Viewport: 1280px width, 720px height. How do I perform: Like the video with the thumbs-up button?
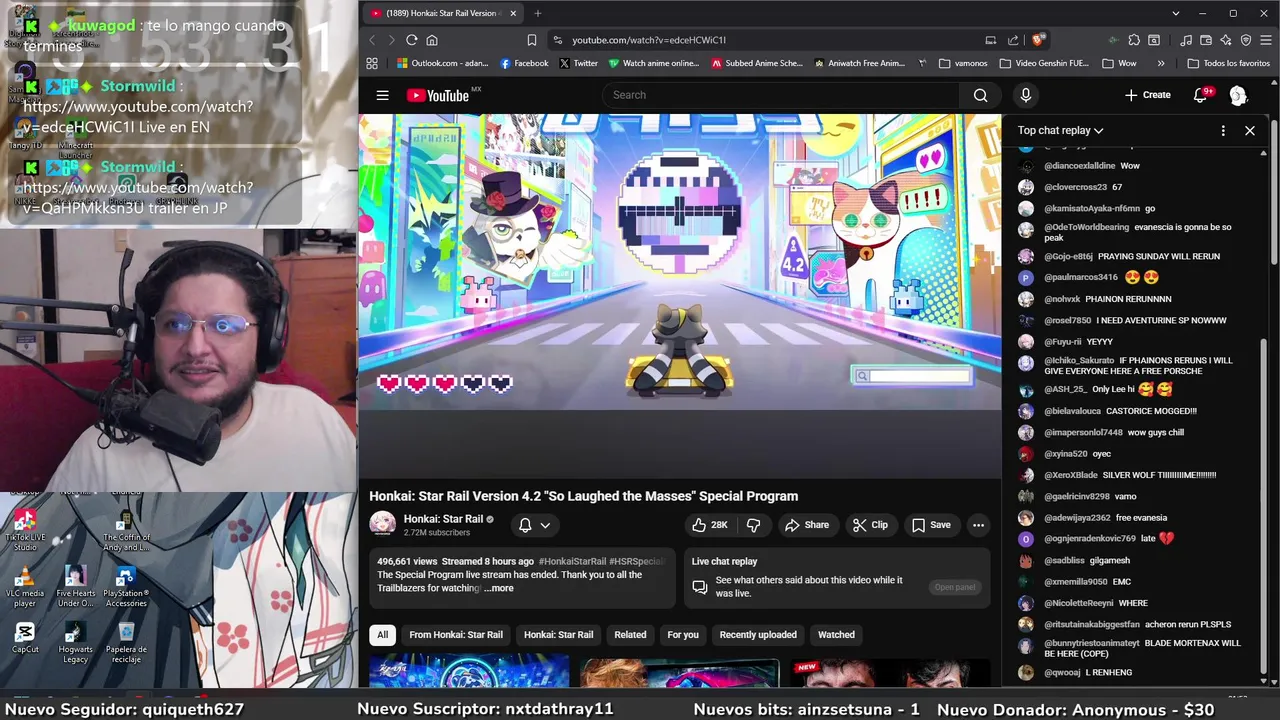click(x=709, y=525)
